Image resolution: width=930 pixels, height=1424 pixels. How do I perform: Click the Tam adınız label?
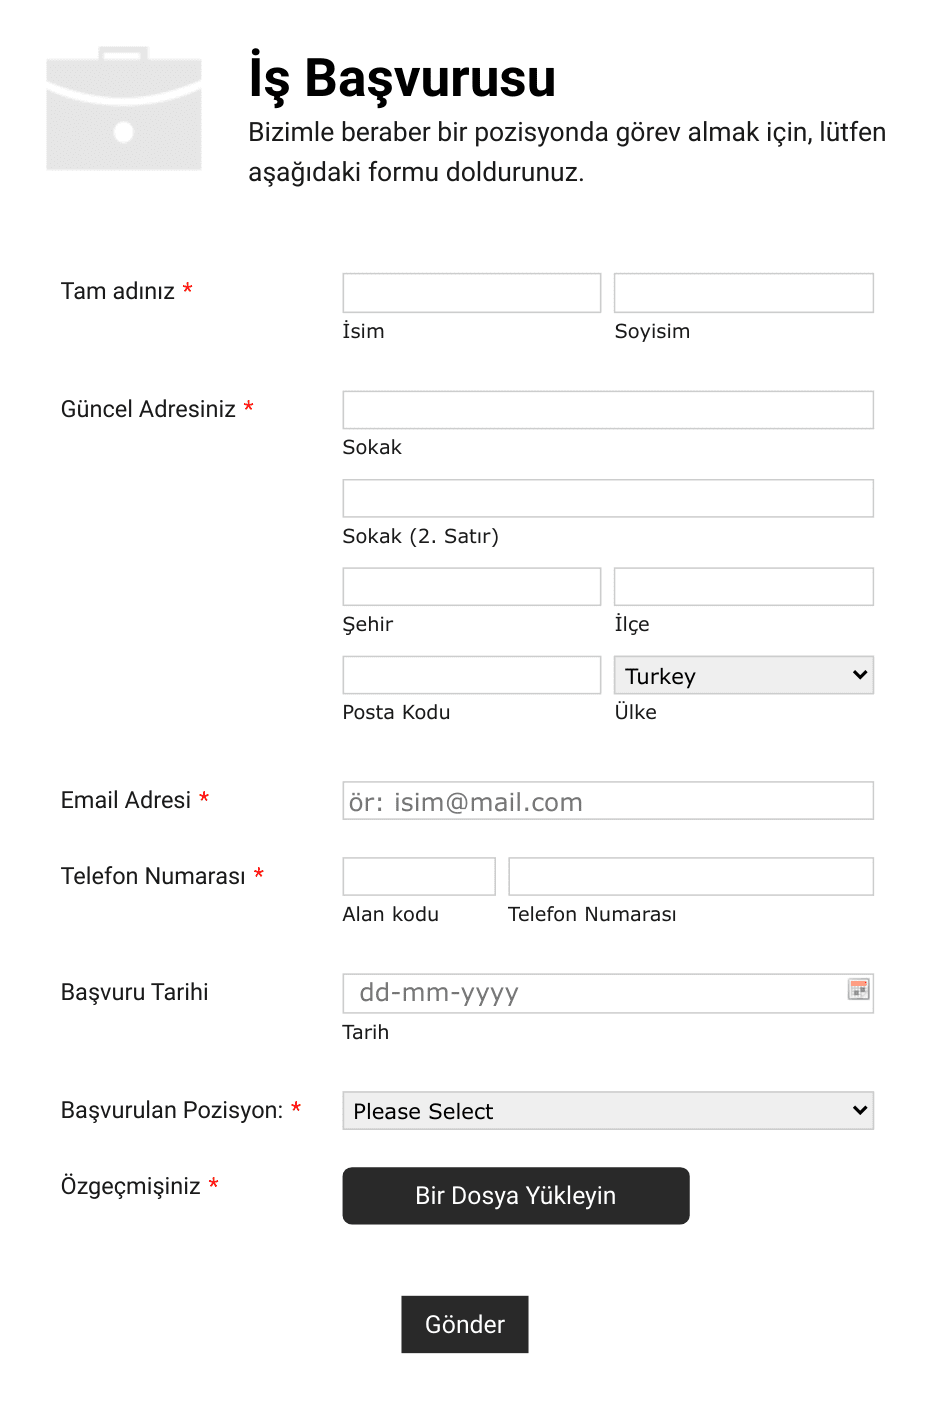pyautogui.click(x=118, y=291)
